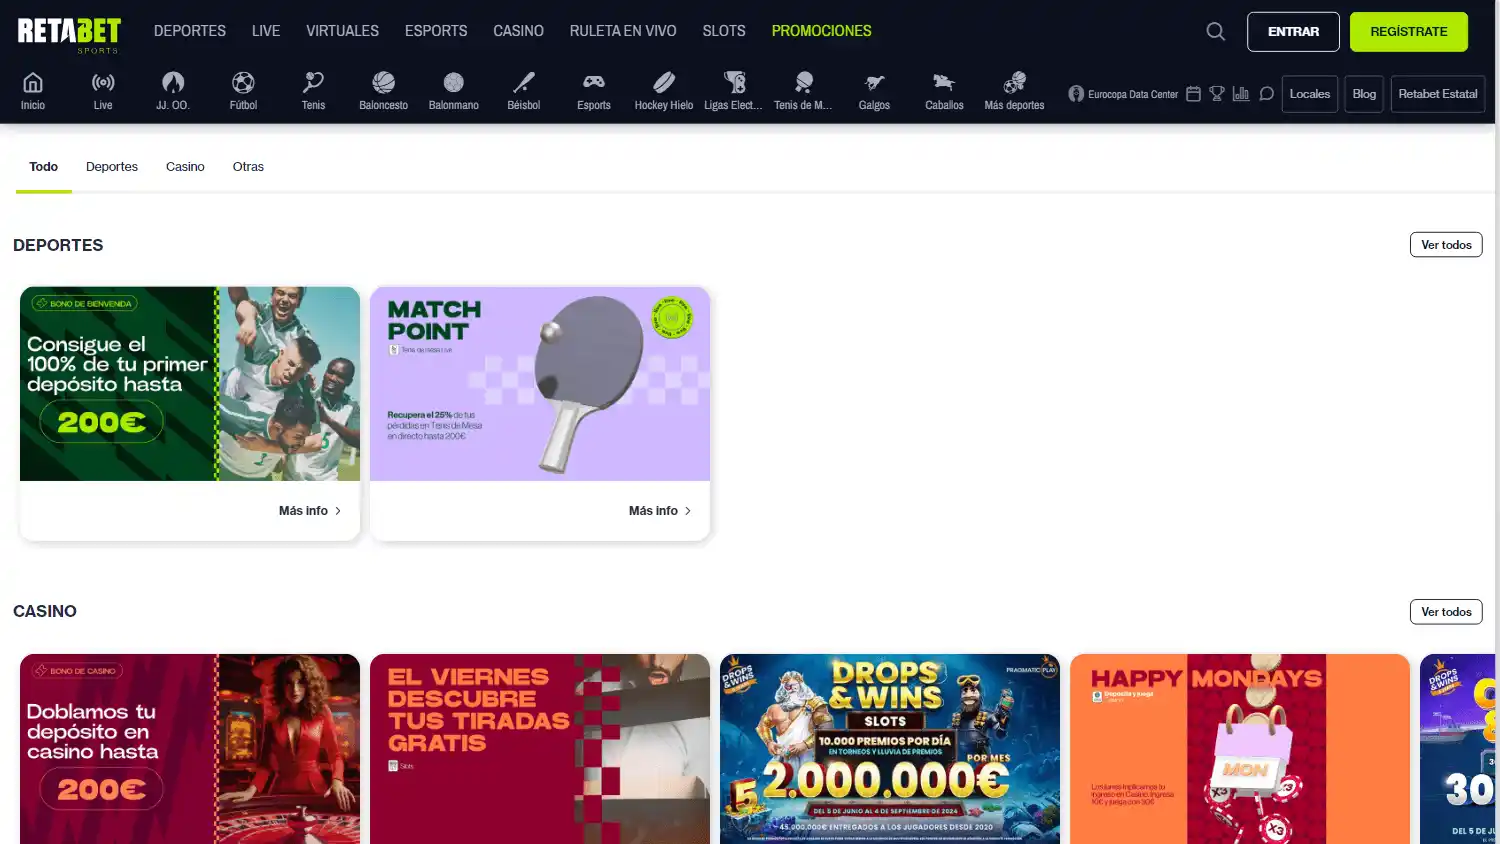Select the Caballos horse racing icon
This screenshot has height=844, width=1500.
pos(944,82)
